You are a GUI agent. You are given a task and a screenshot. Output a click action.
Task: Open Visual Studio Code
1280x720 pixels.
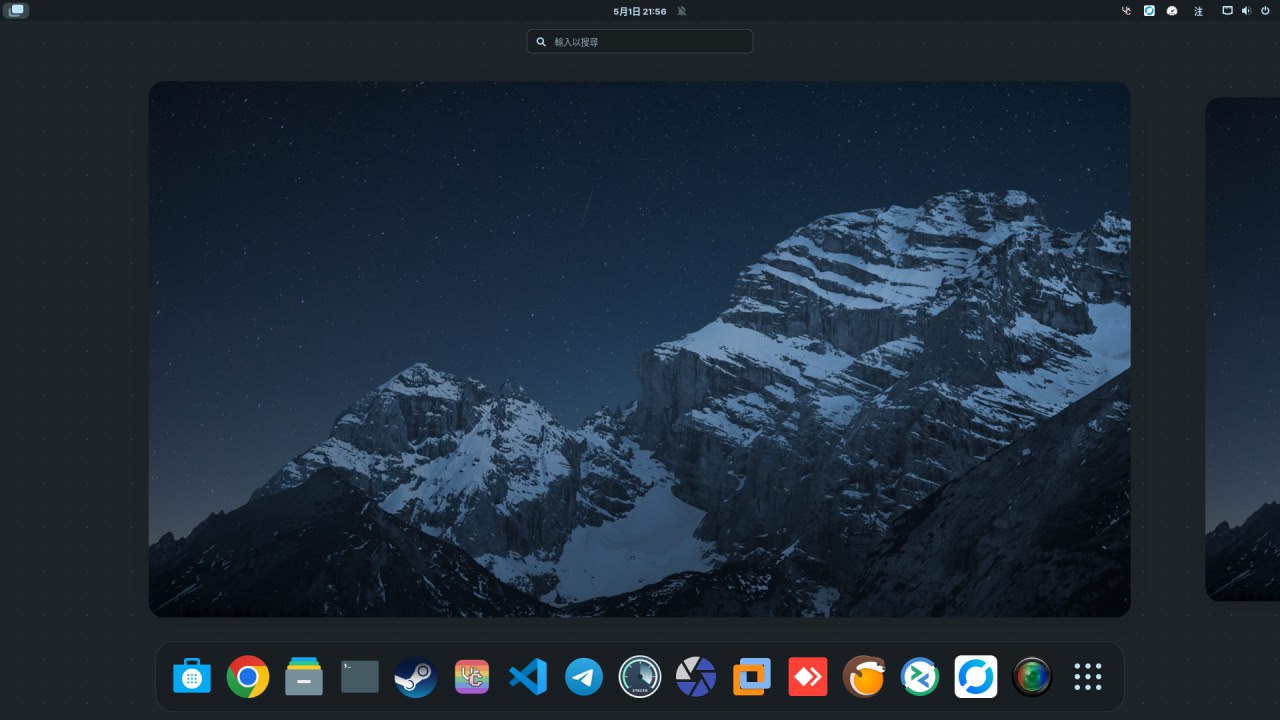point(528,677)
